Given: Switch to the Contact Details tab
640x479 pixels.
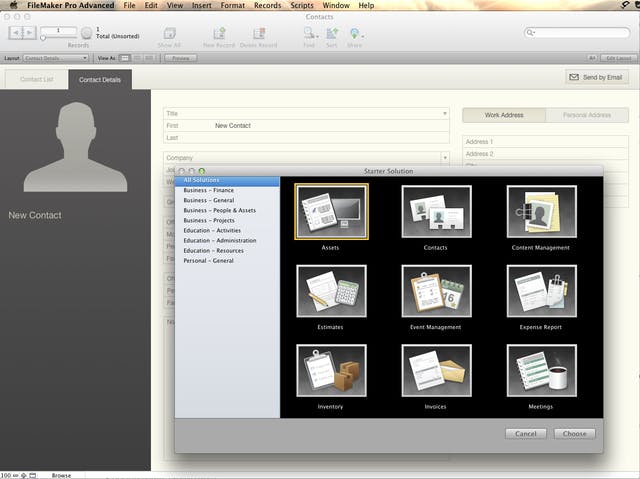Looking at the screenshot, I should click(100, 80).
